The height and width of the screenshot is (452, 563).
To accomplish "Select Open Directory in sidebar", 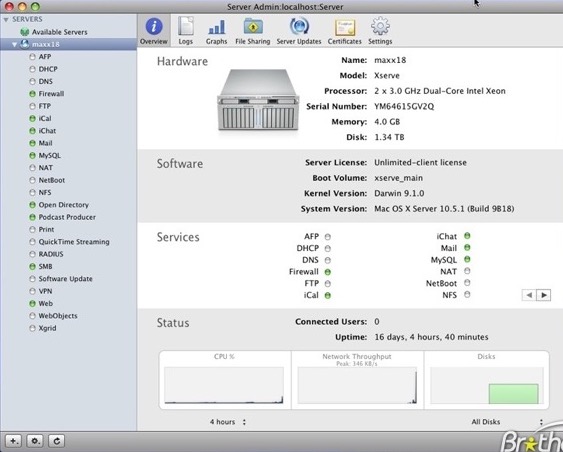I will coord(64,205).
